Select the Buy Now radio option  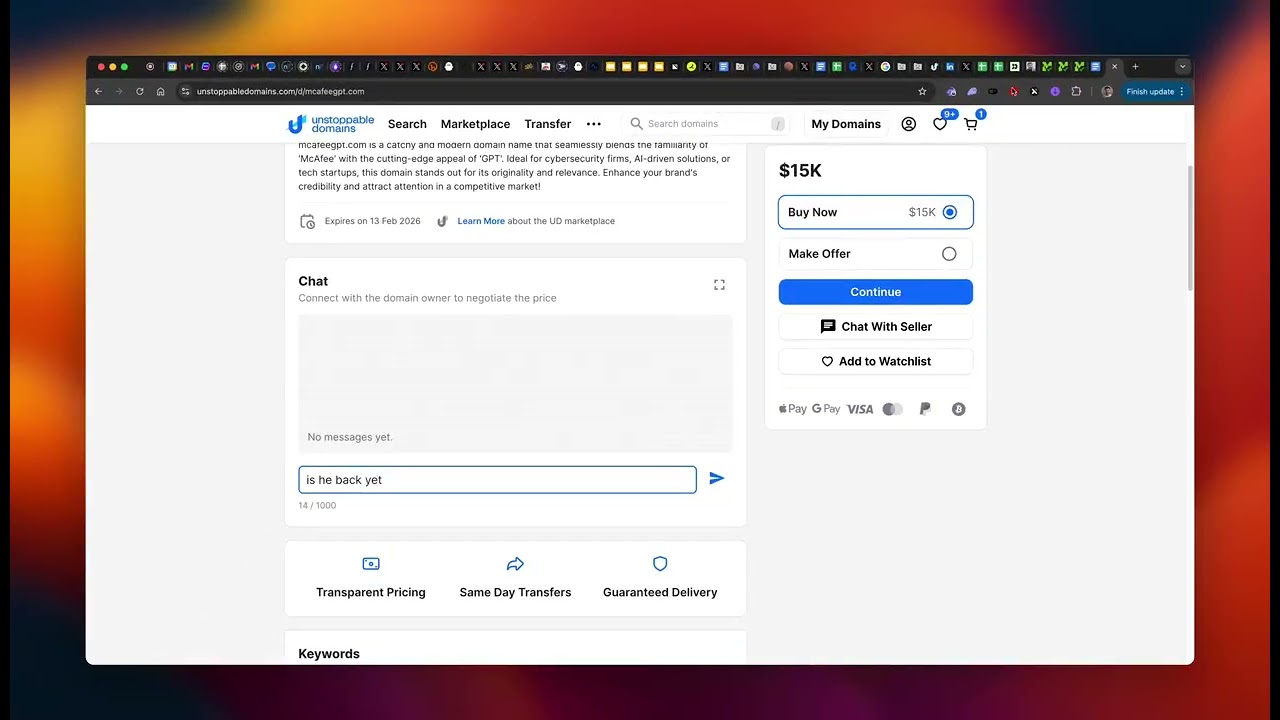[x=949, y=212]
